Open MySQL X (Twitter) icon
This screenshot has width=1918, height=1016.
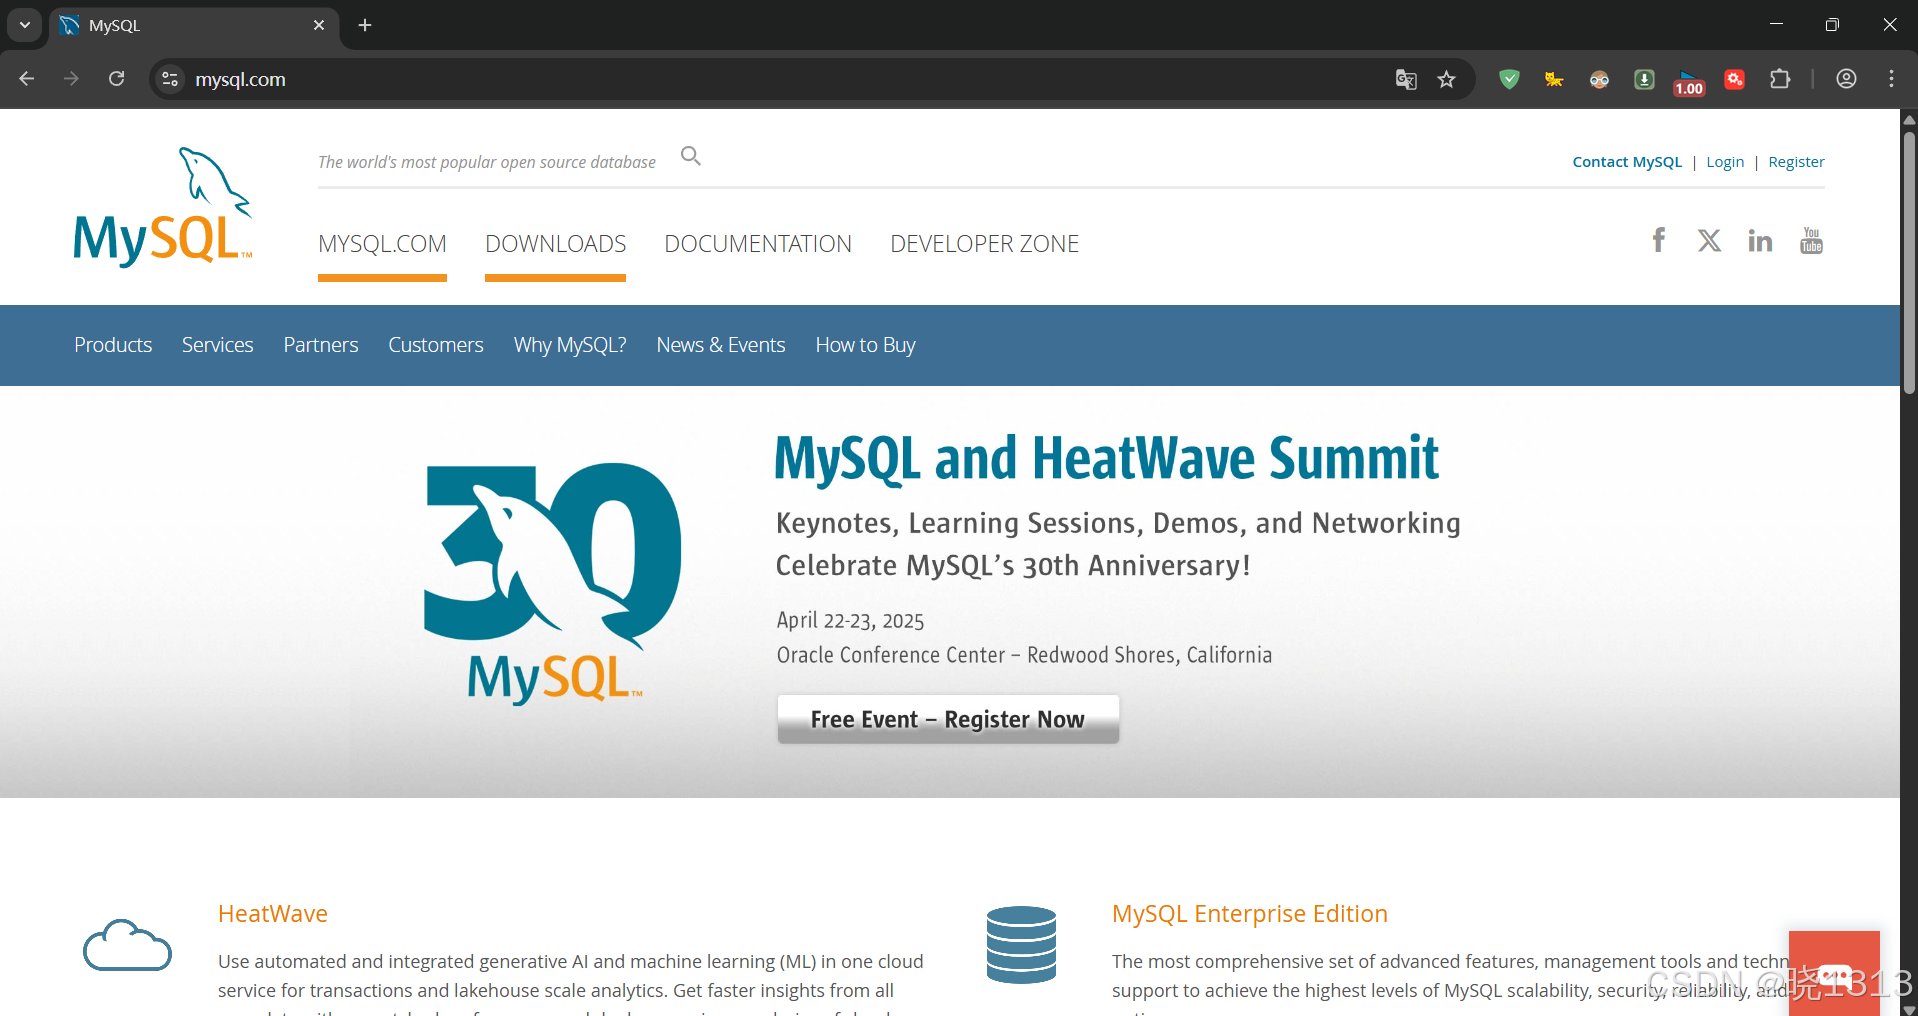[x=1710, y=240]
